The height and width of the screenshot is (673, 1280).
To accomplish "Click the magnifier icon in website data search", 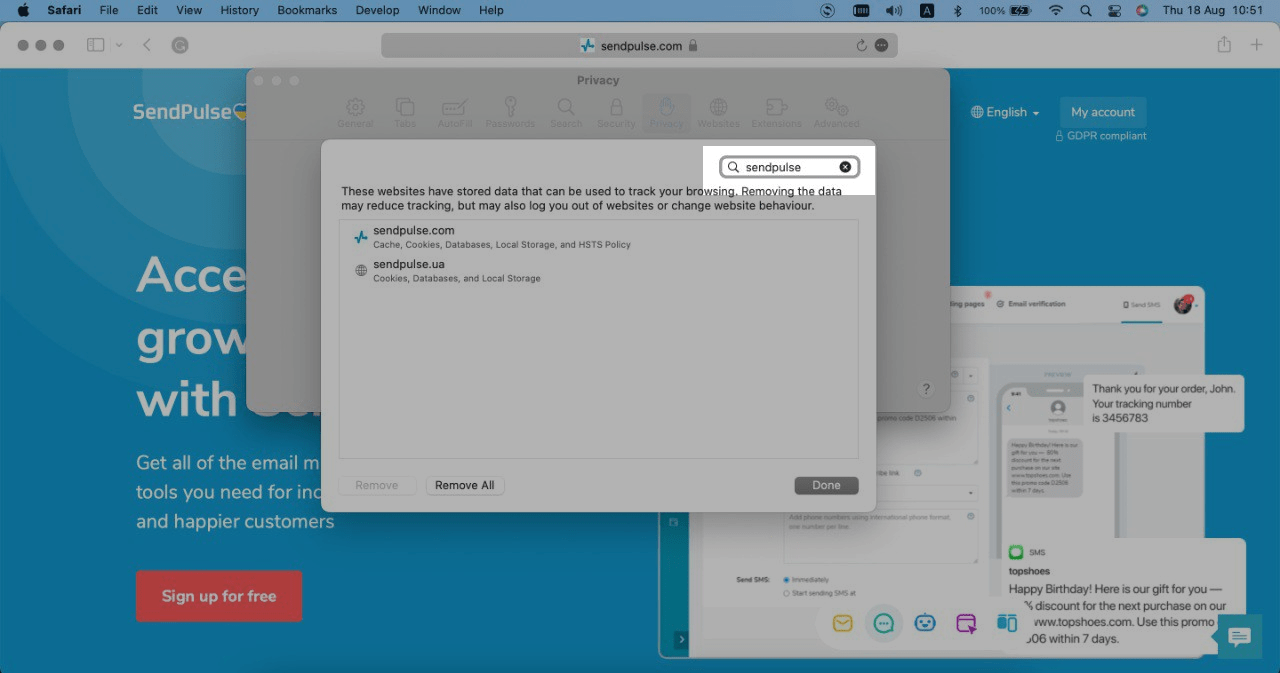I will point(733,167).
